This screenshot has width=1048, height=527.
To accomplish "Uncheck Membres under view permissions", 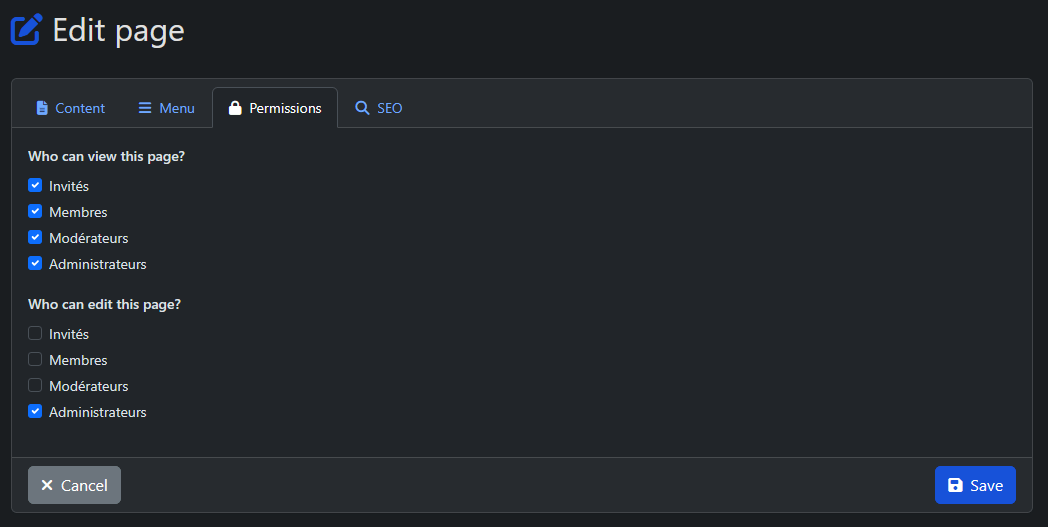I will (35, 211).
